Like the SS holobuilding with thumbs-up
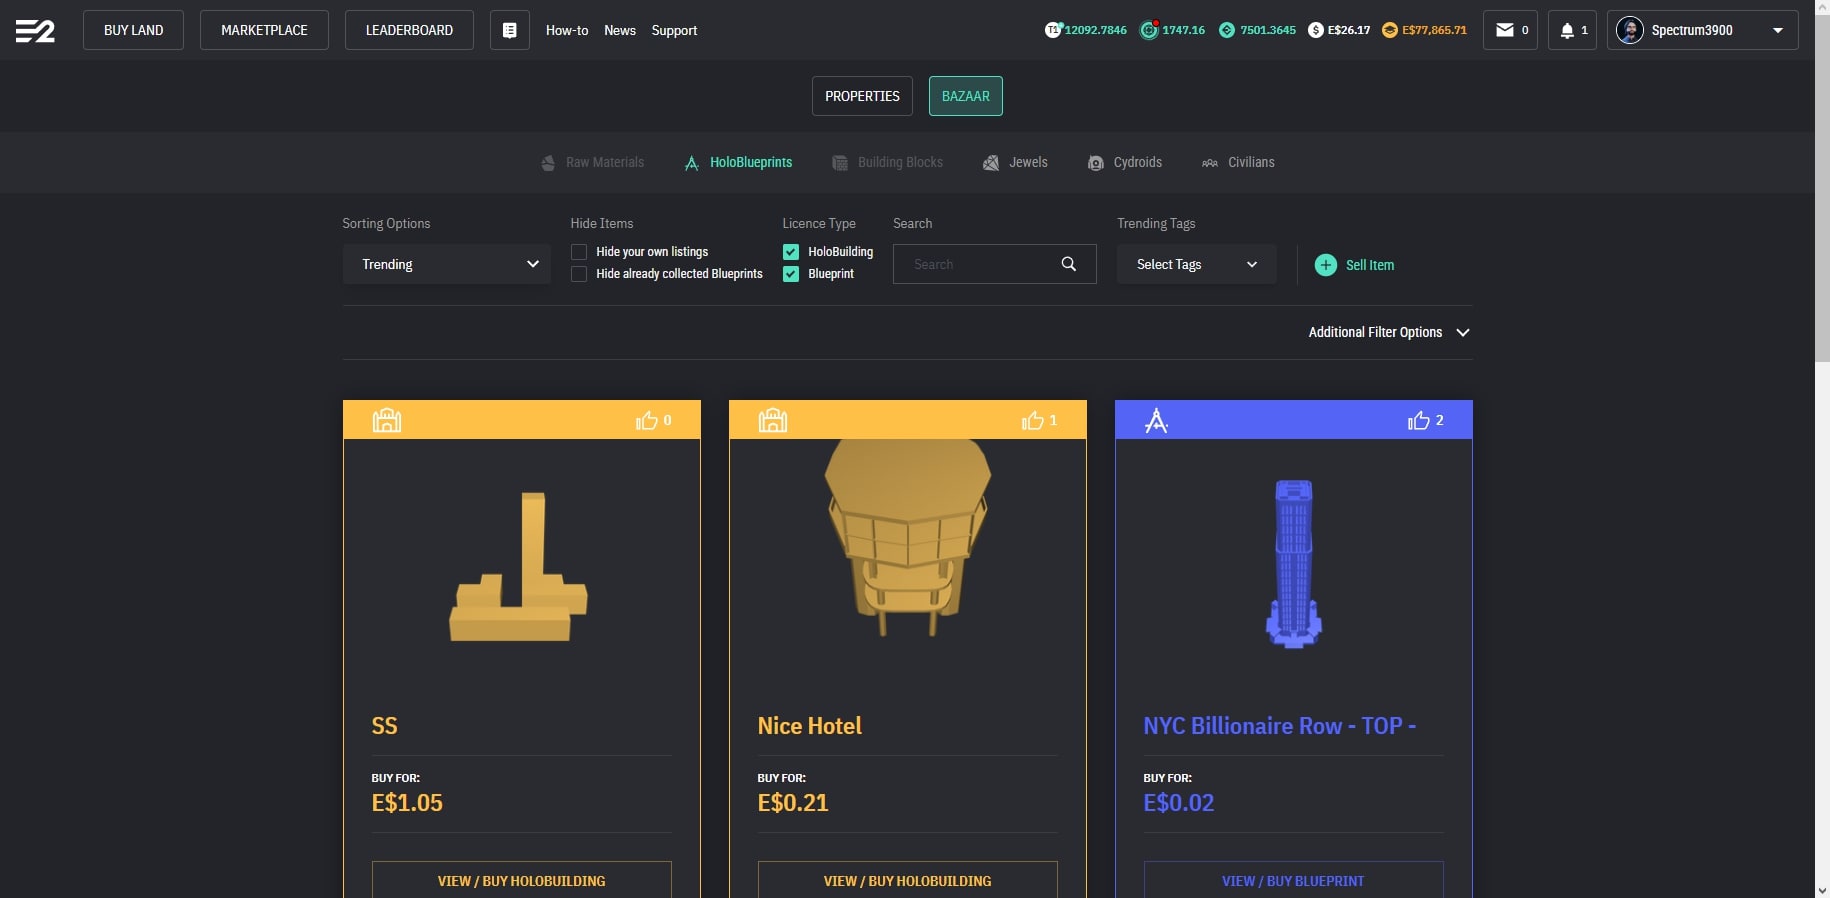Screen dimensions: 1830x898 point(647,421)
